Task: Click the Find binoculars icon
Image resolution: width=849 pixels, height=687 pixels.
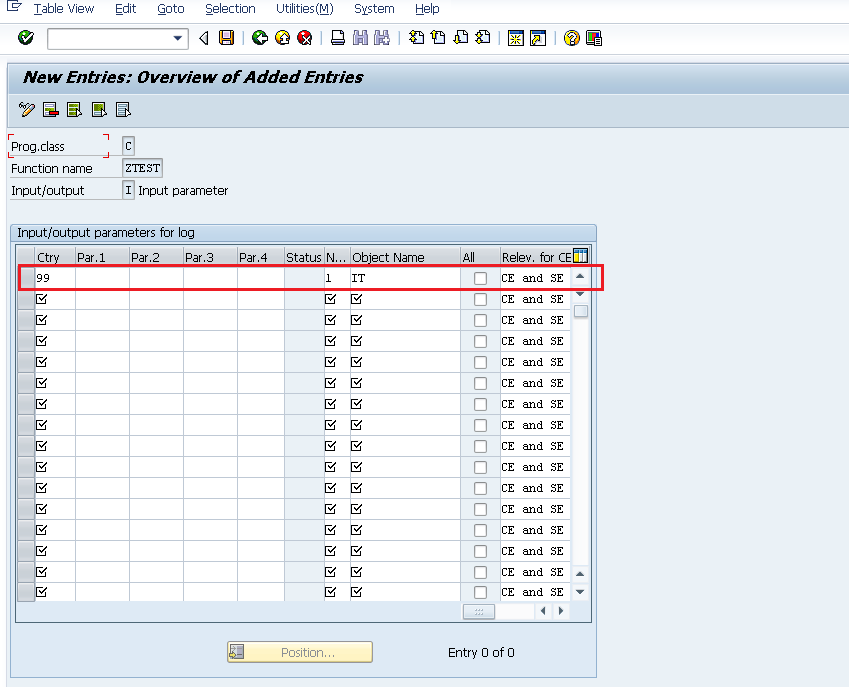Action: (x=360, y=38)
